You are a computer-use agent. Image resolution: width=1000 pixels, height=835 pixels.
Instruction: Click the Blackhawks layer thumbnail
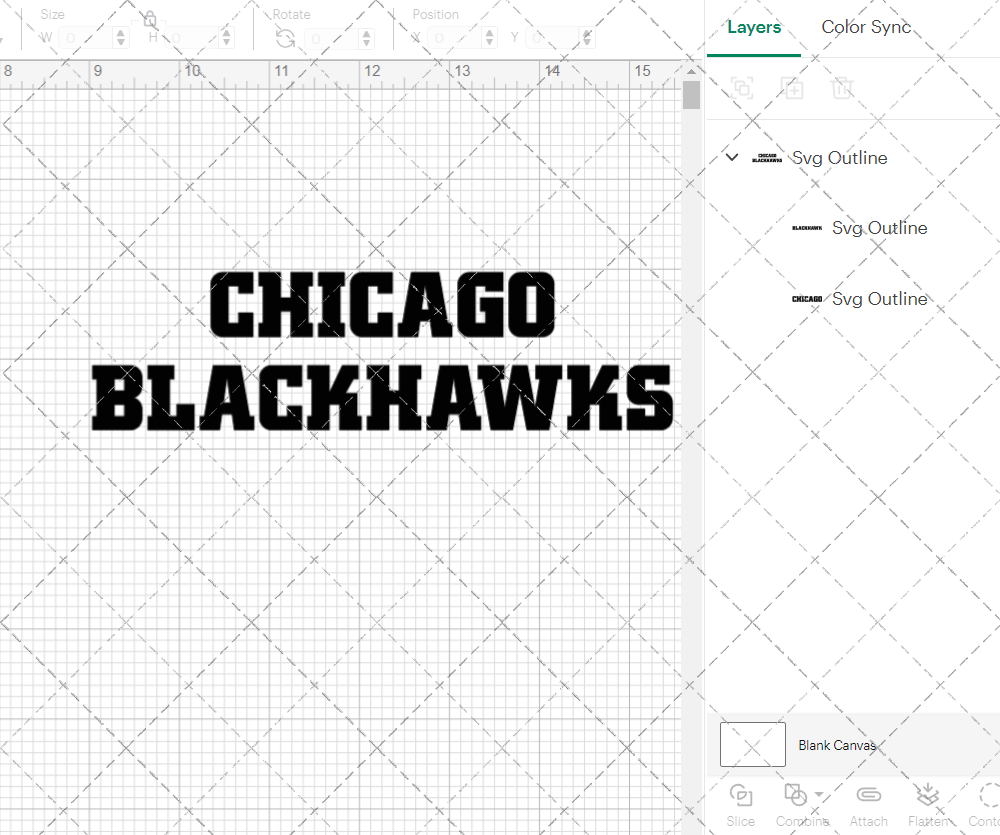click(x=807, y=228)
